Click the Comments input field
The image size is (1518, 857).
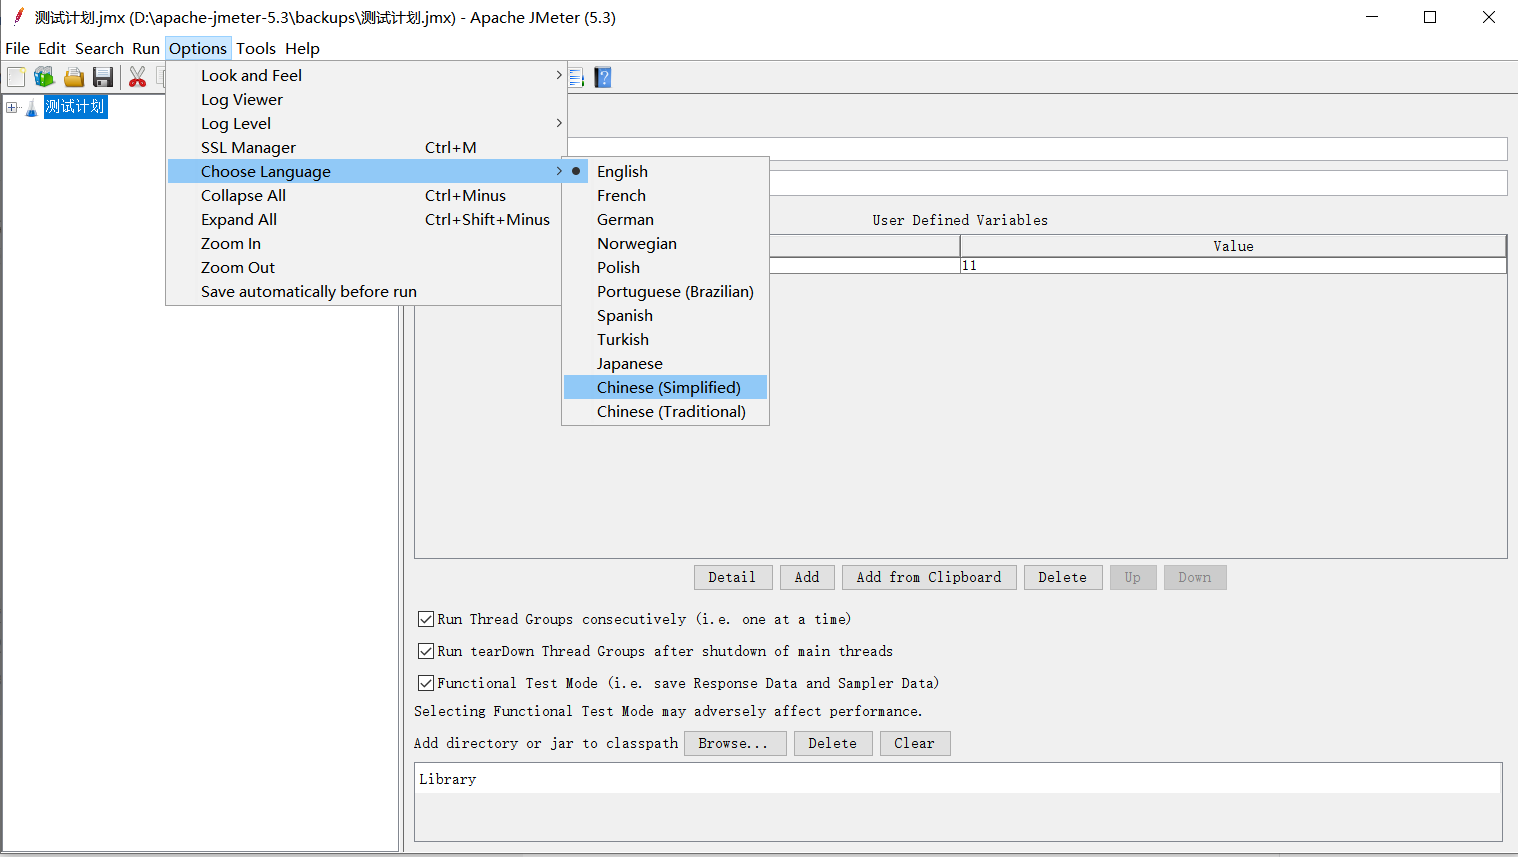click(1138, 183)
